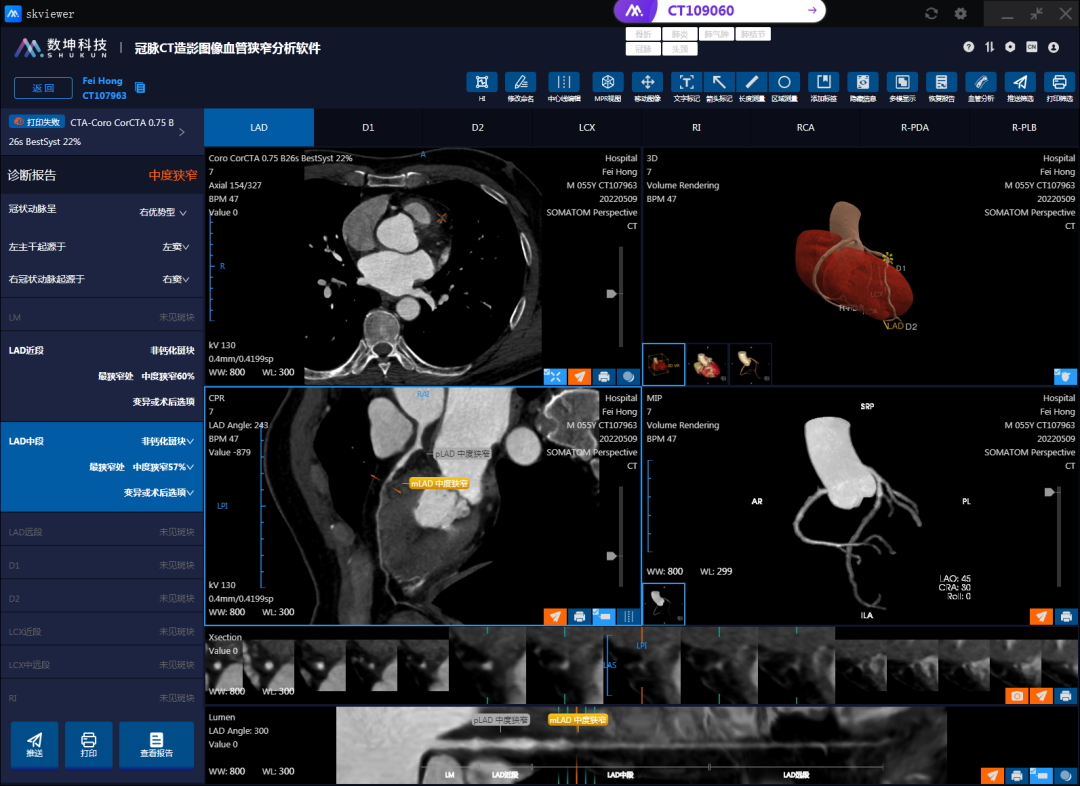Choose the arrow marker tool
Viewport: 1080px width, 786px height.
719,83
